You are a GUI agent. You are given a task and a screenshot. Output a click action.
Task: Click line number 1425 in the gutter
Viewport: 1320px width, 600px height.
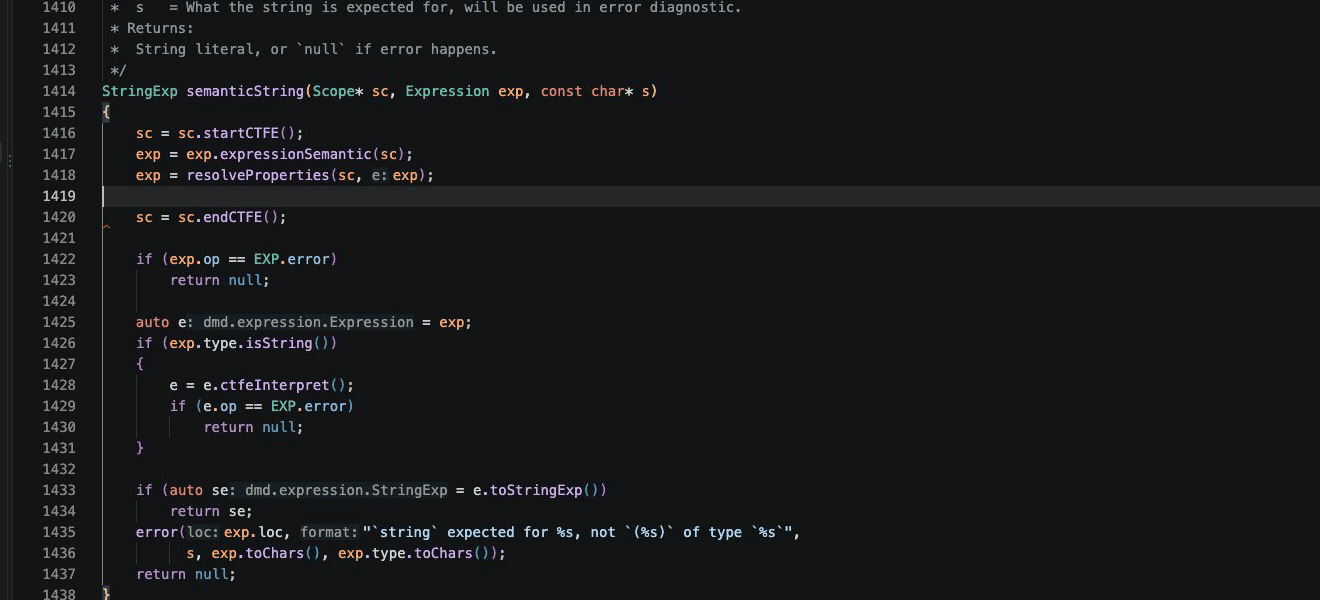(x=58, y=322)
